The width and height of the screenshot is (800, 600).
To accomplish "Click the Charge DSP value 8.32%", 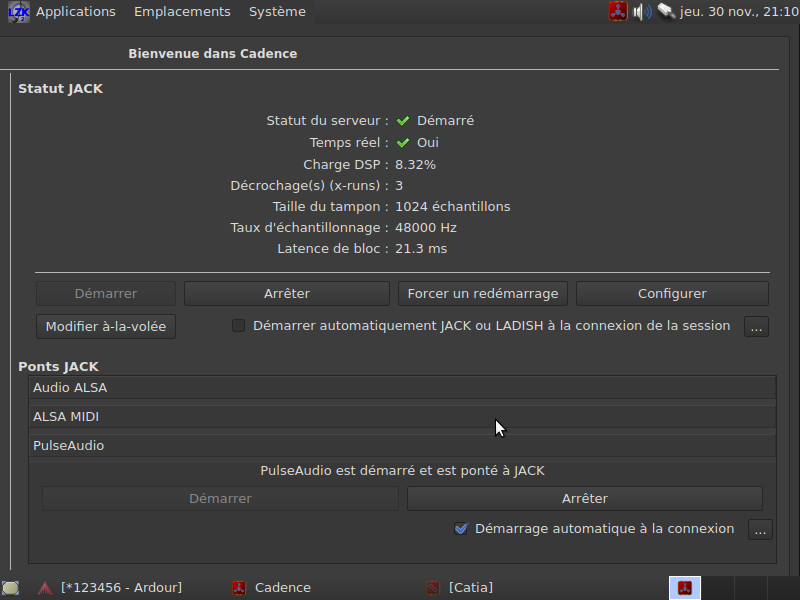I will [x=415, y=165].
